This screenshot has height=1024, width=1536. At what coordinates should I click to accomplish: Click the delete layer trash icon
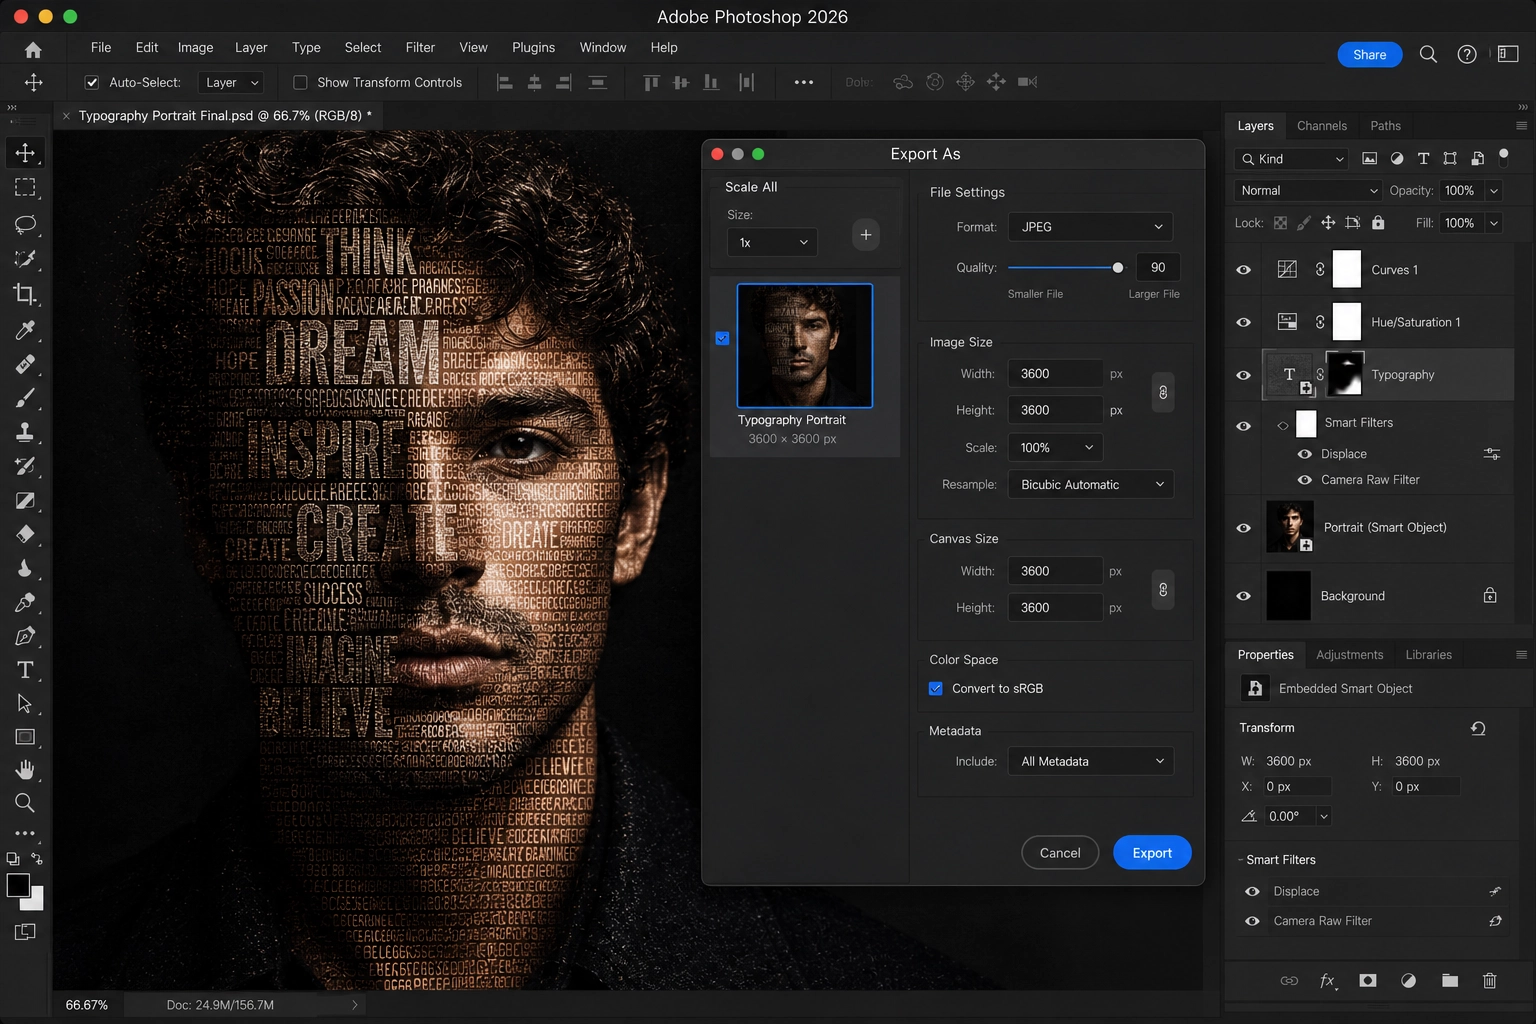[x=1489, y=981]
